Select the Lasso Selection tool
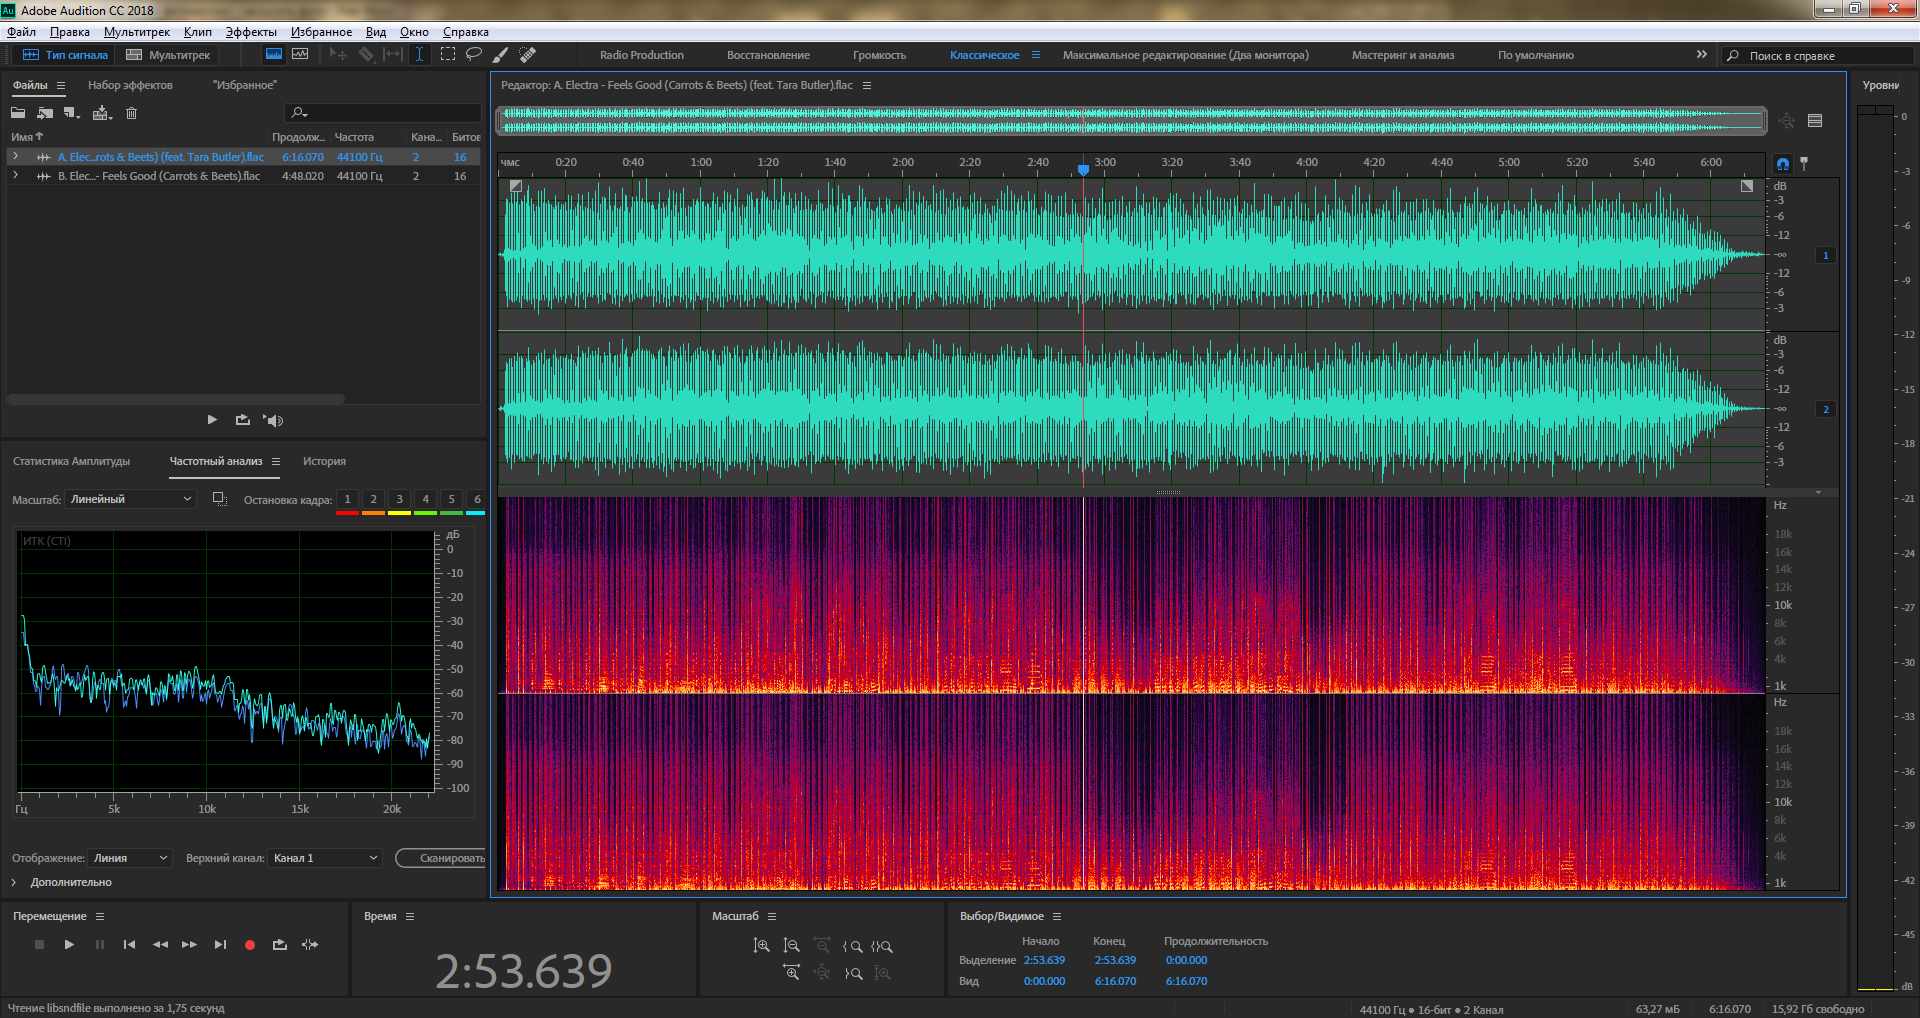The image size is (1920, 1018). click(x=474, y=55)
